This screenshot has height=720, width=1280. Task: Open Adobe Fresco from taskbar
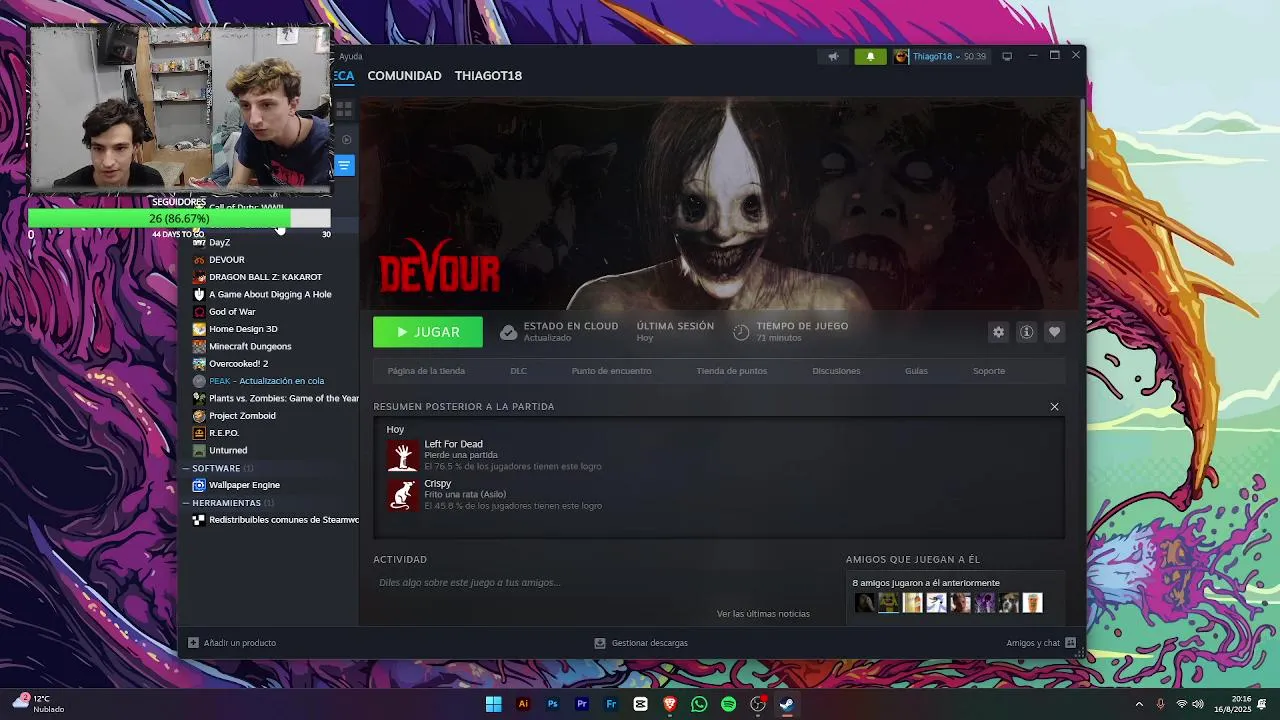[611, 704]
